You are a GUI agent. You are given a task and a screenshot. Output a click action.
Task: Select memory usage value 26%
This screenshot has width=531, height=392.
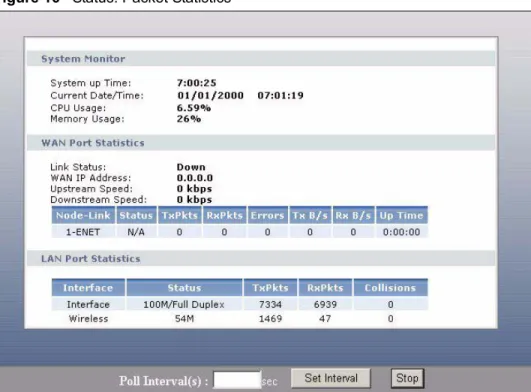coord(189,119)
